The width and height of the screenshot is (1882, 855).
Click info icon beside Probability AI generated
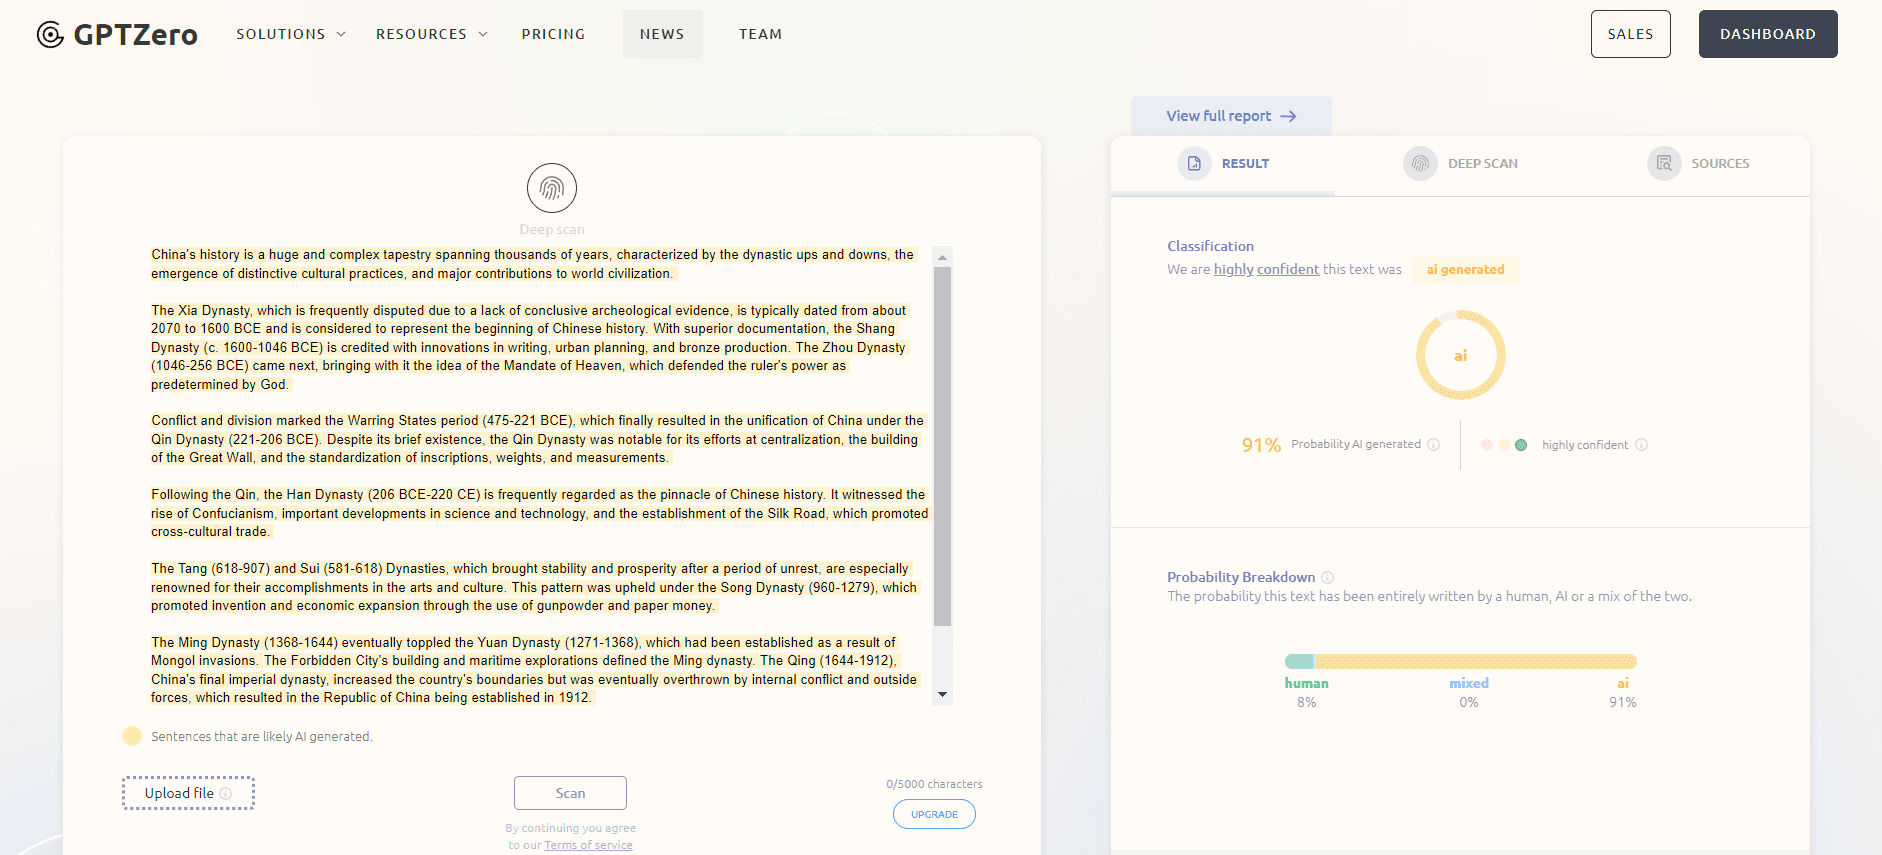click(x=1434, y=445)
